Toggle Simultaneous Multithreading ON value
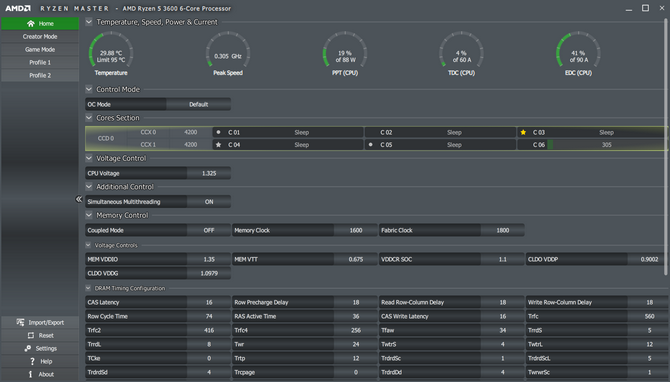Screen dimensions: 670x382 [209, 202]
